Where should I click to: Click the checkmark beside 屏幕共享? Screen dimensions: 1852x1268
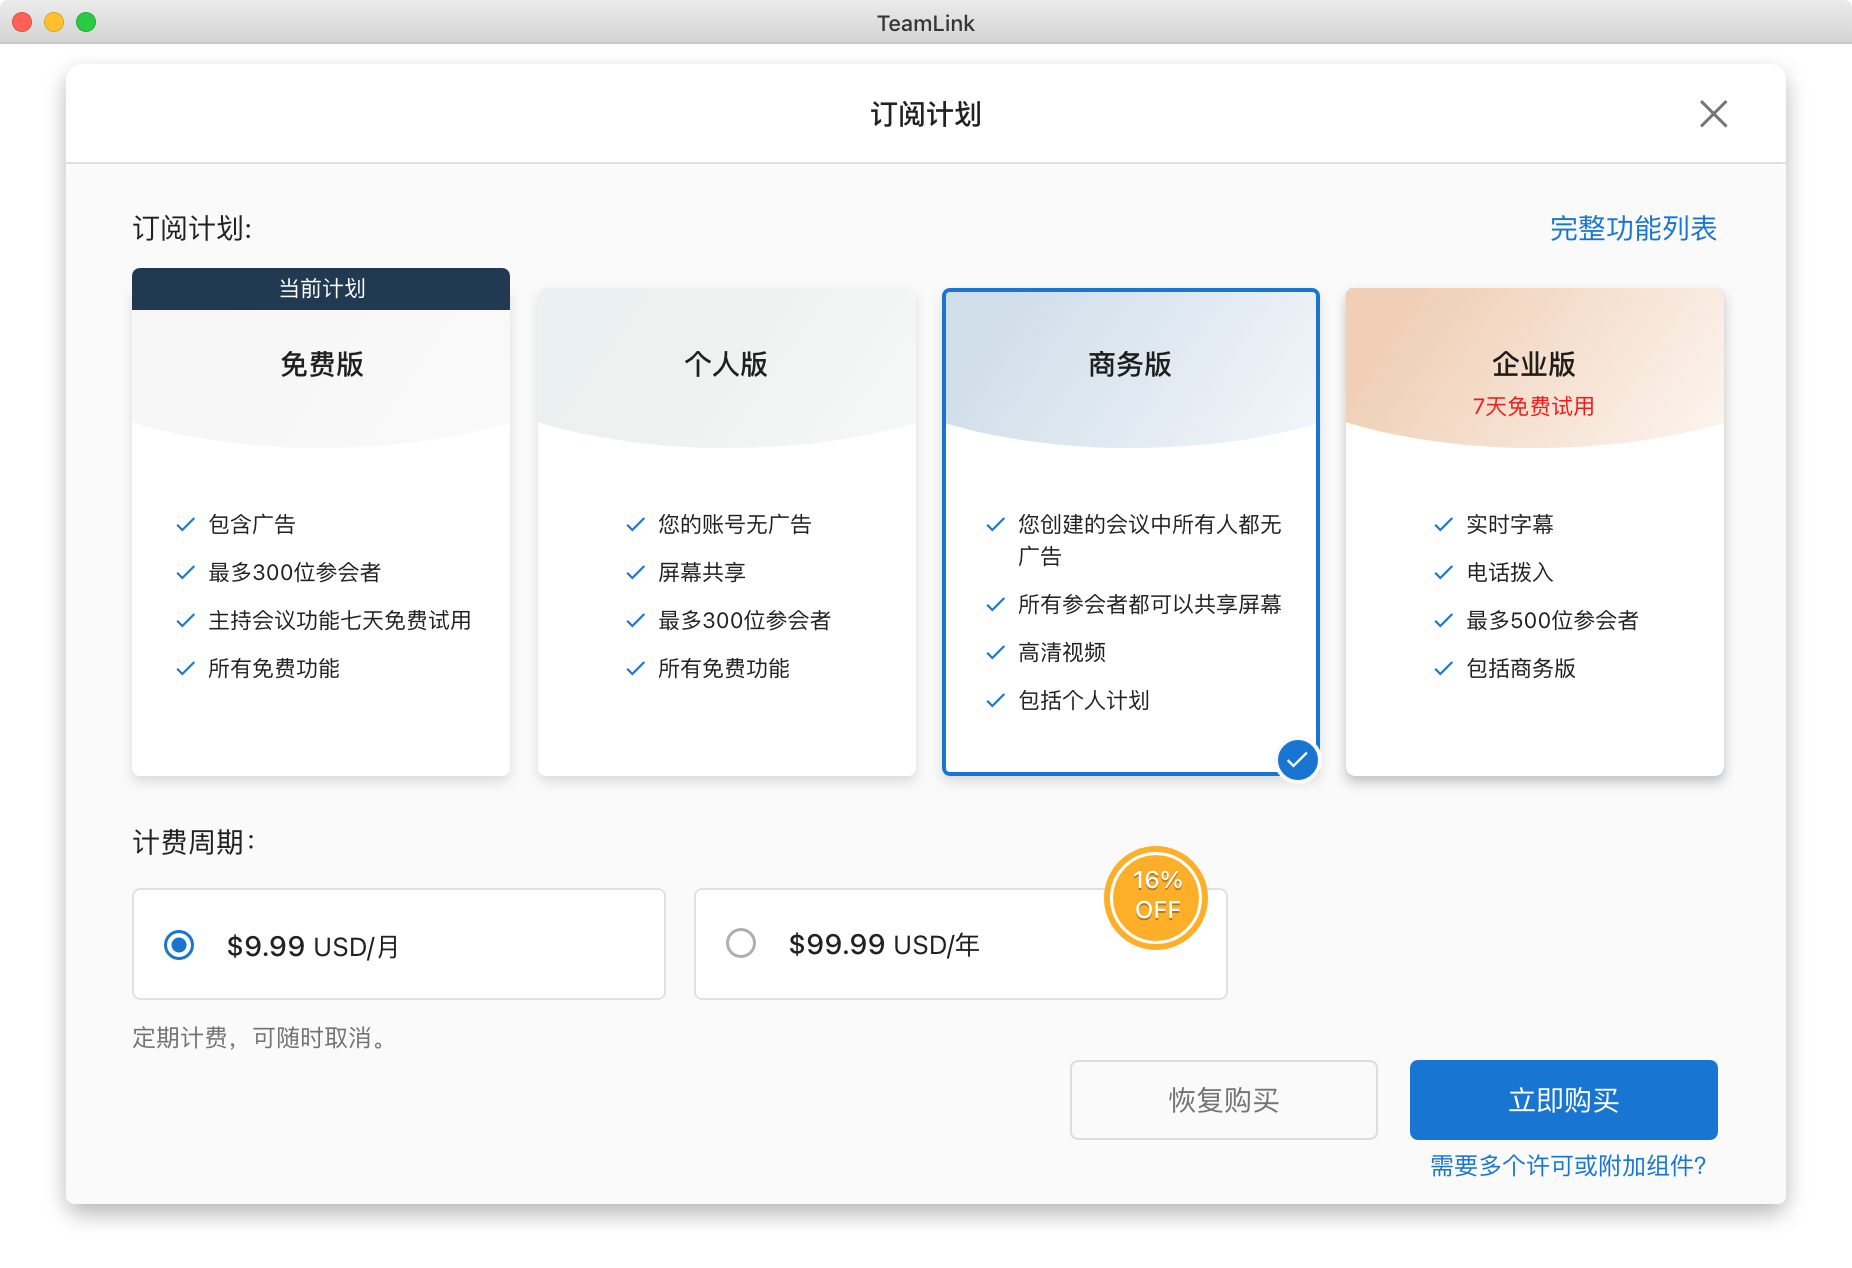tap(635, 573)
